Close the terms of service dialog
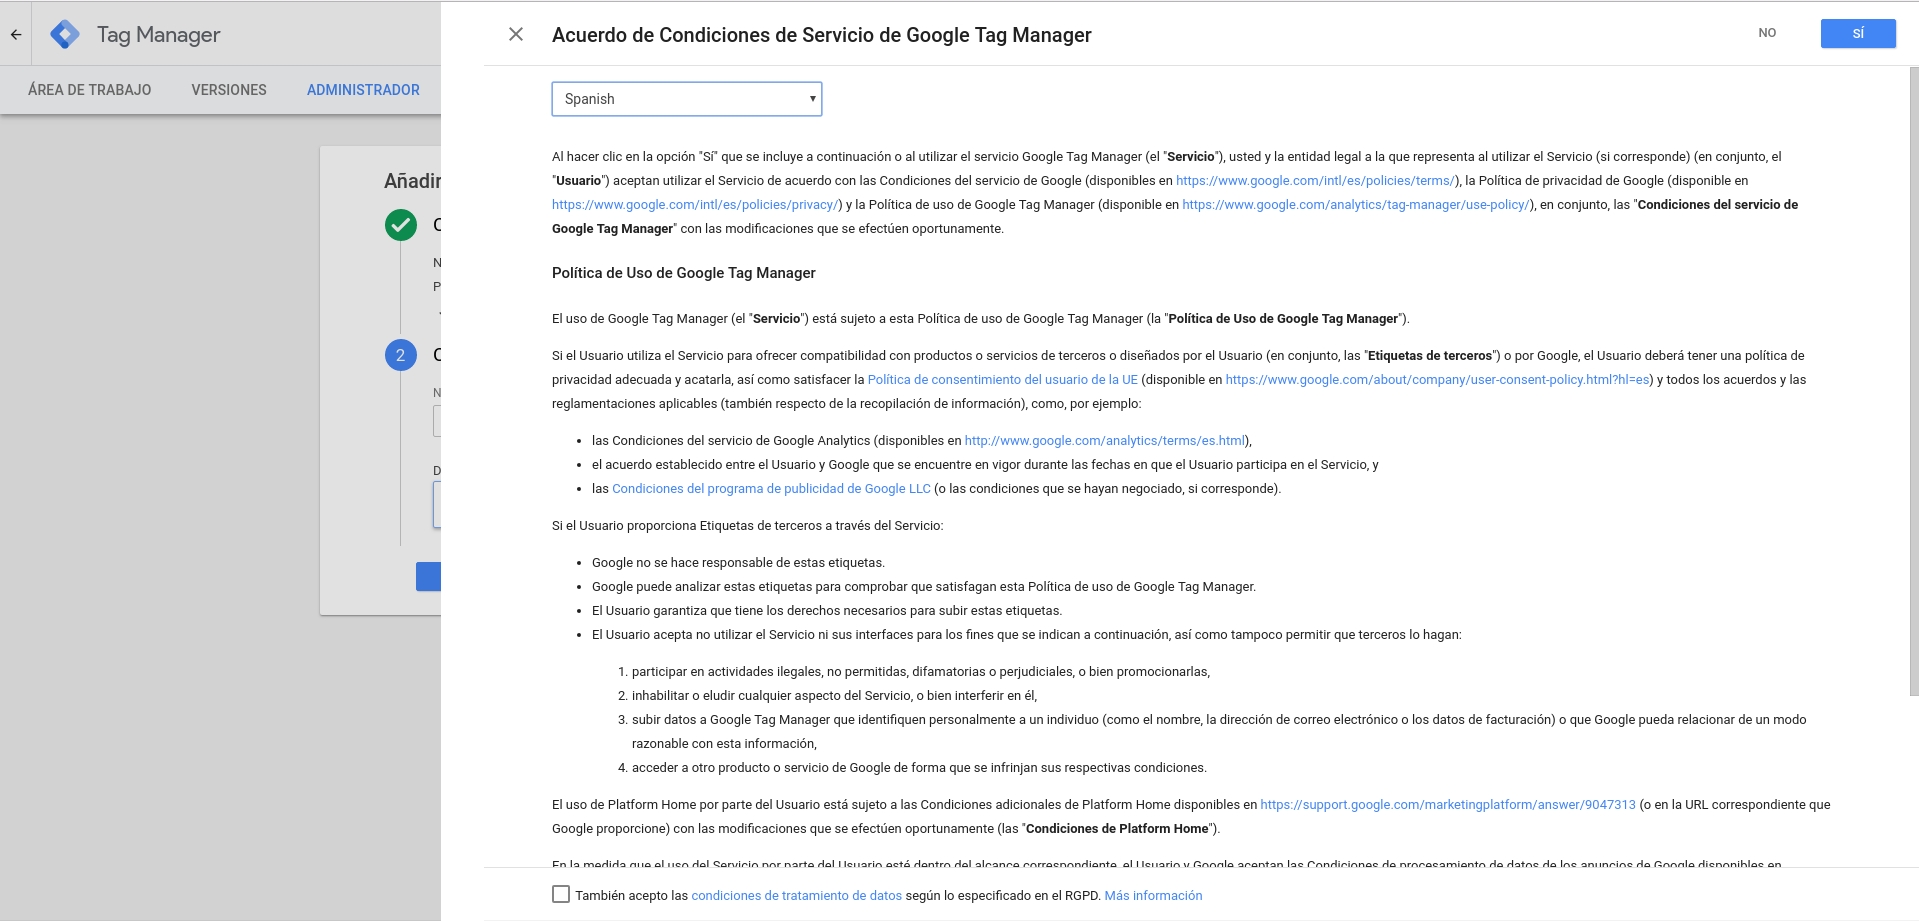 click(516, 34)
